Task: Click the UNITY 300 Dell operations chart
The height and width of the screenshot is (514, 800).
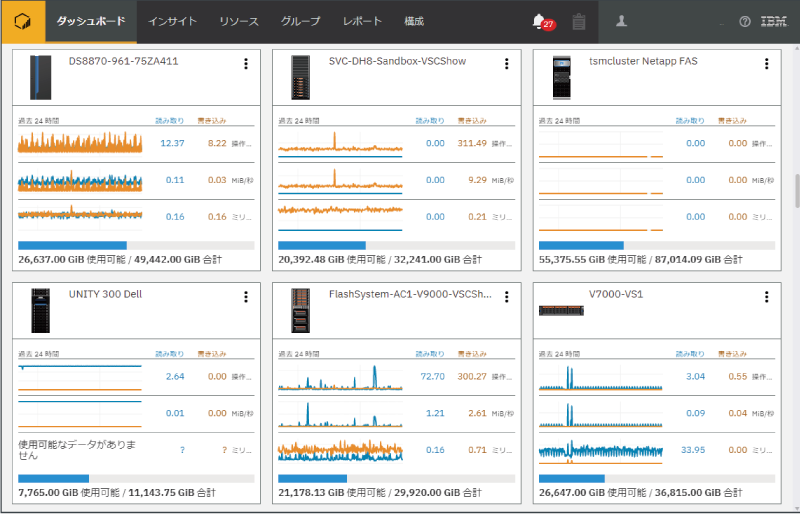Action: coord(80,378)
